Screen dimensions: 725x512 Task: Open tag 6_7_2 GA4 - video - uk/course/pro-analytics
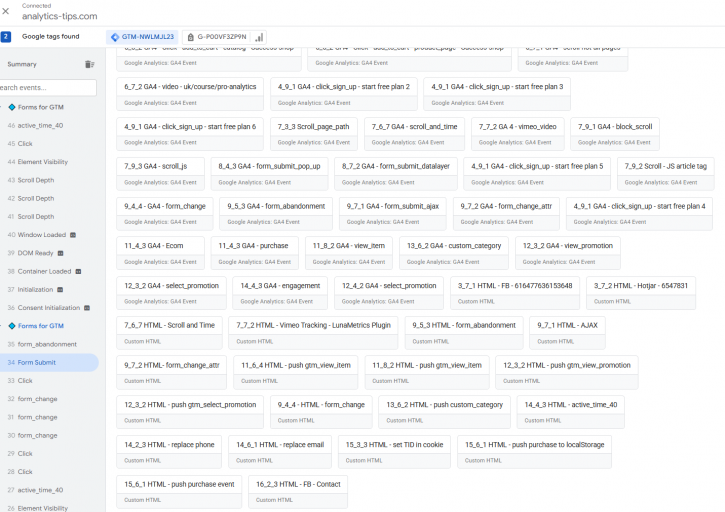190,94
